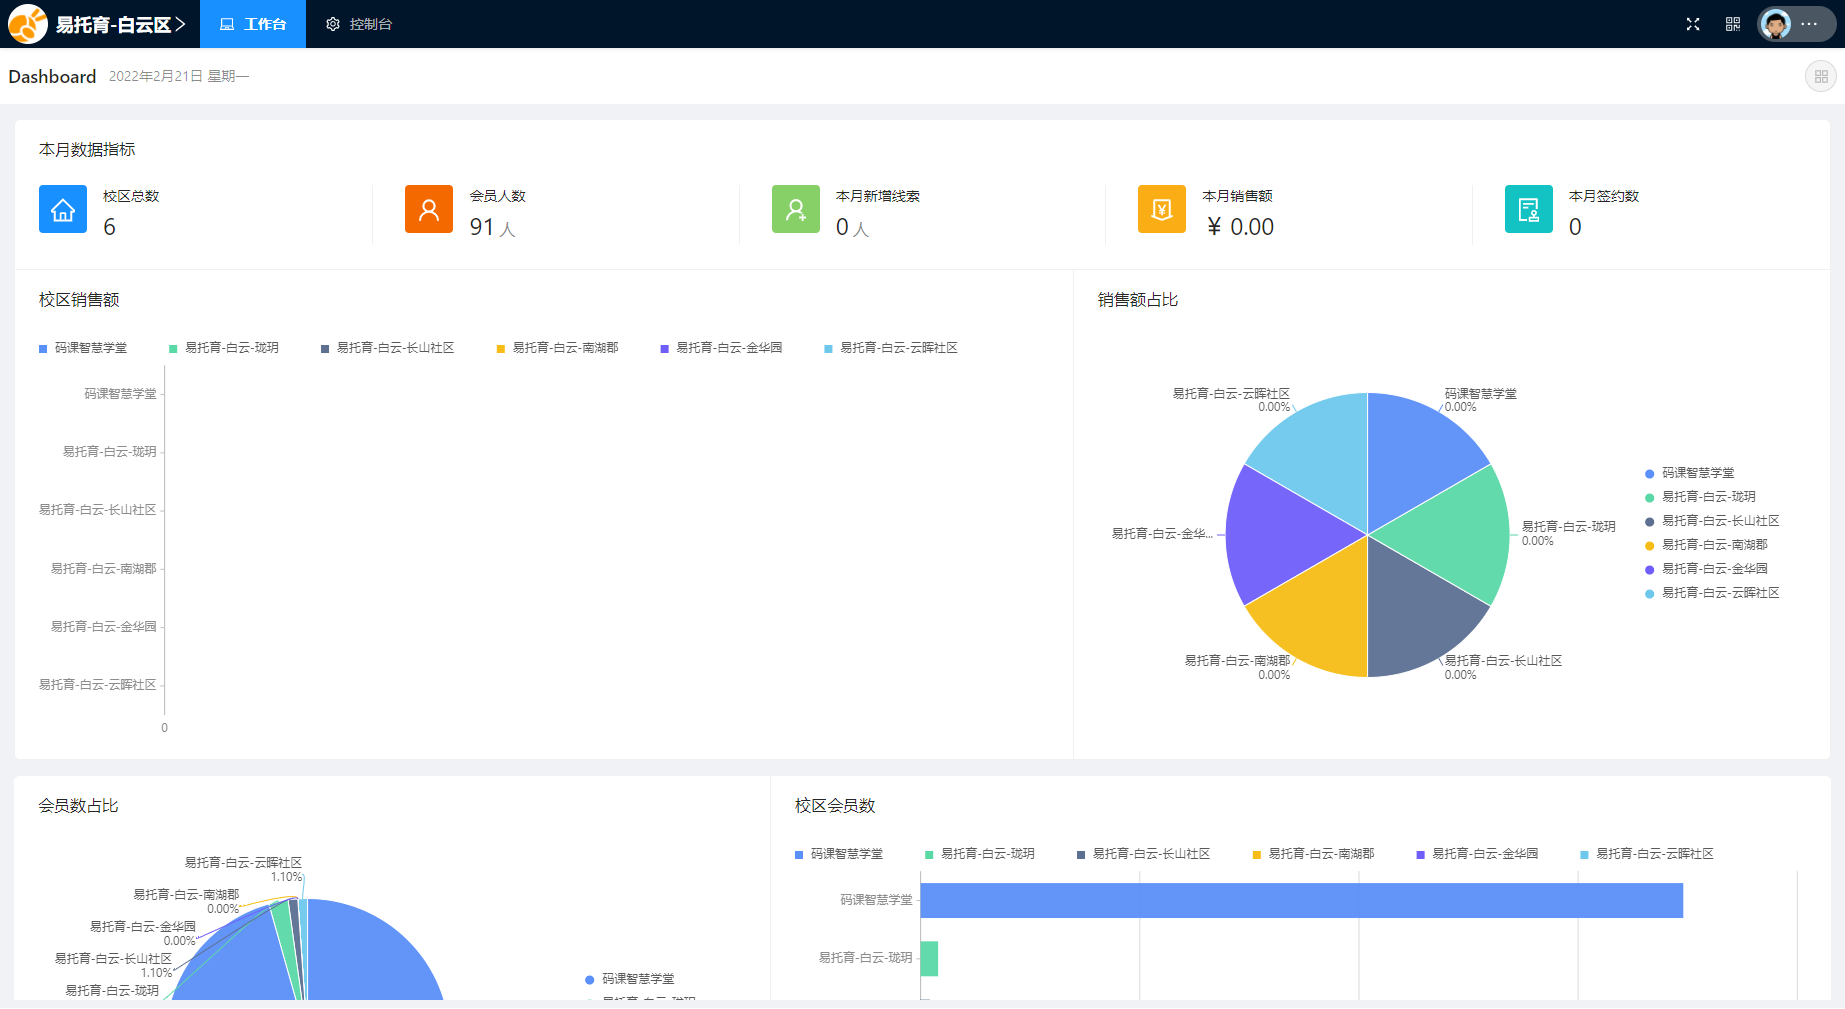This screenshot has height=1009, width=1845.
Task: Toggle 码课智慧学堂 in 销售额占比 pie legend
Action: [1690, 473]
